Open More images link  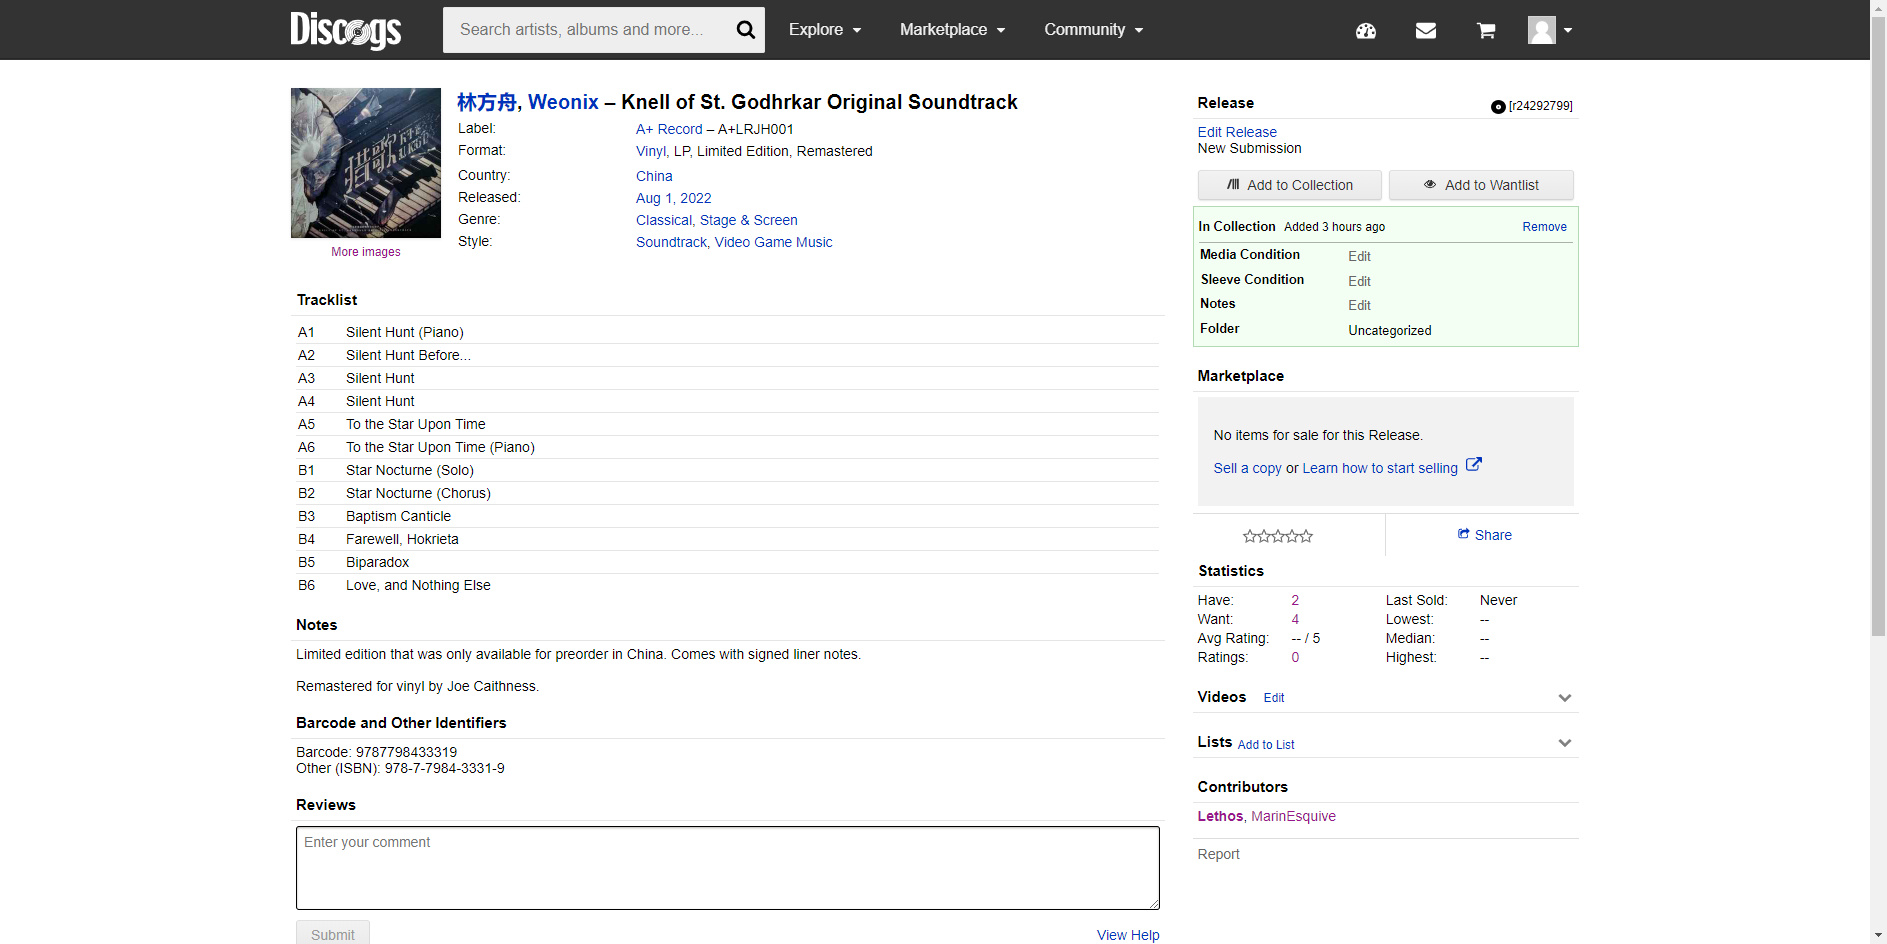pos(366,252)
